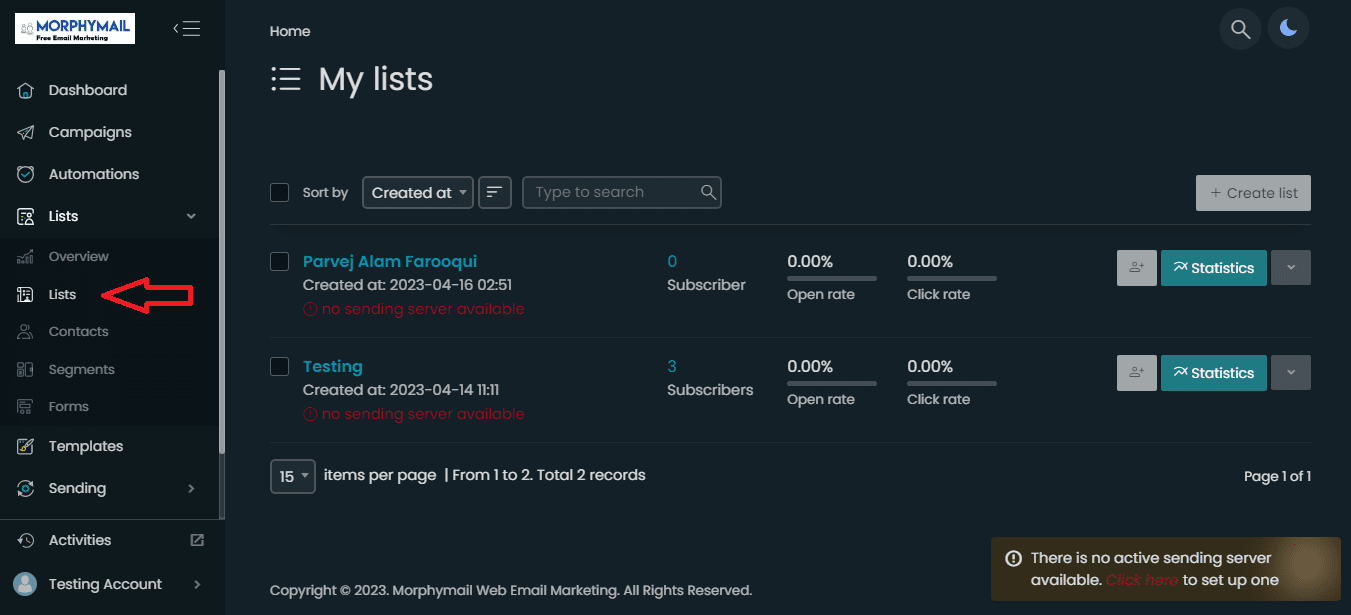Click the 'Click here' link to set up server

pyautogui.click(x=1142, y=580)
